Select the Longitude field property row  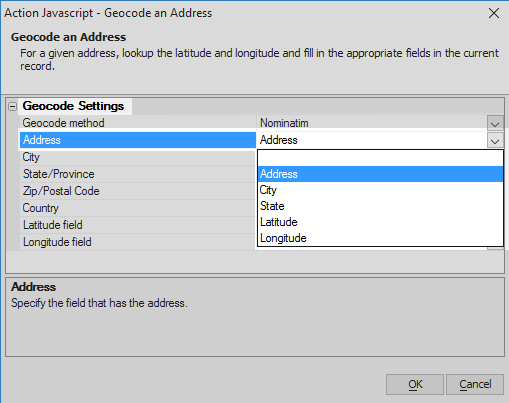(138, 242)
